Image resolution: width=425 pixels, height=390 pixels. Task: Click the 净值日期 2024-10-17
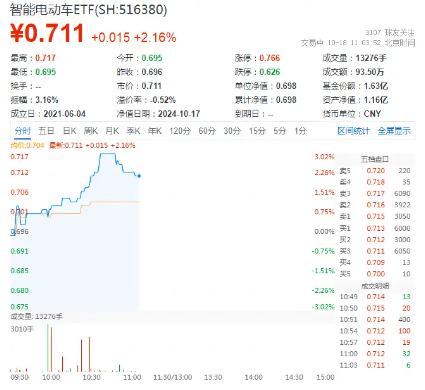pyautogui.click(x=179, y=114)
